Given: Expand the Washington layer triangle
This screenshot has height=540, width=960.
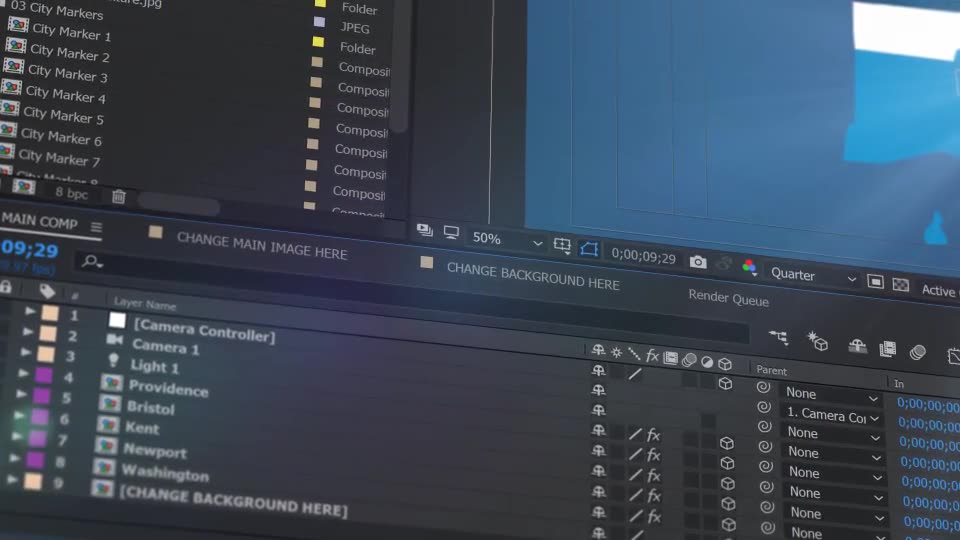Looking at the screenshot, I should 13,458.
